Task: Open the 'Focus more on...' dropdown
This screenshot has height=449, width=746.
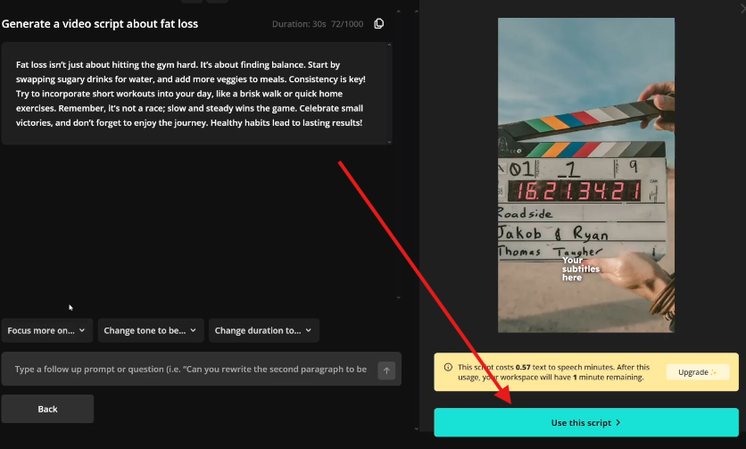Action: click(x=47, y=331)
